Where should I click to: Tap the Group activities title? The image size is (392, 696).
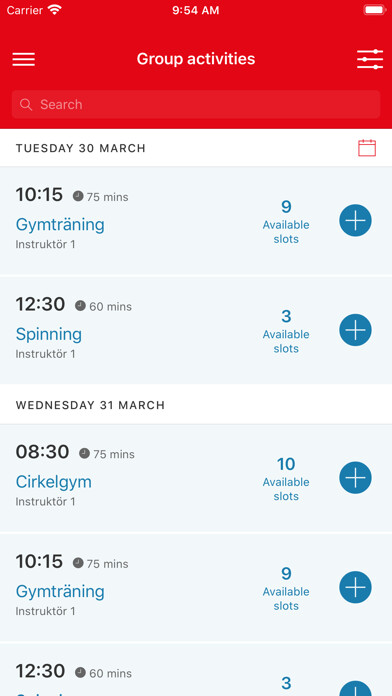point(196,59)
